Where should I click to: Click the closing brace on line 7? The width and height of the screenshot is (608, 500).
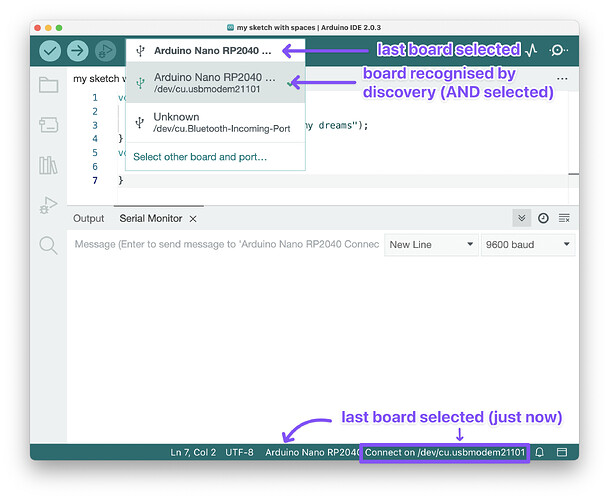(x=121, y=180)
